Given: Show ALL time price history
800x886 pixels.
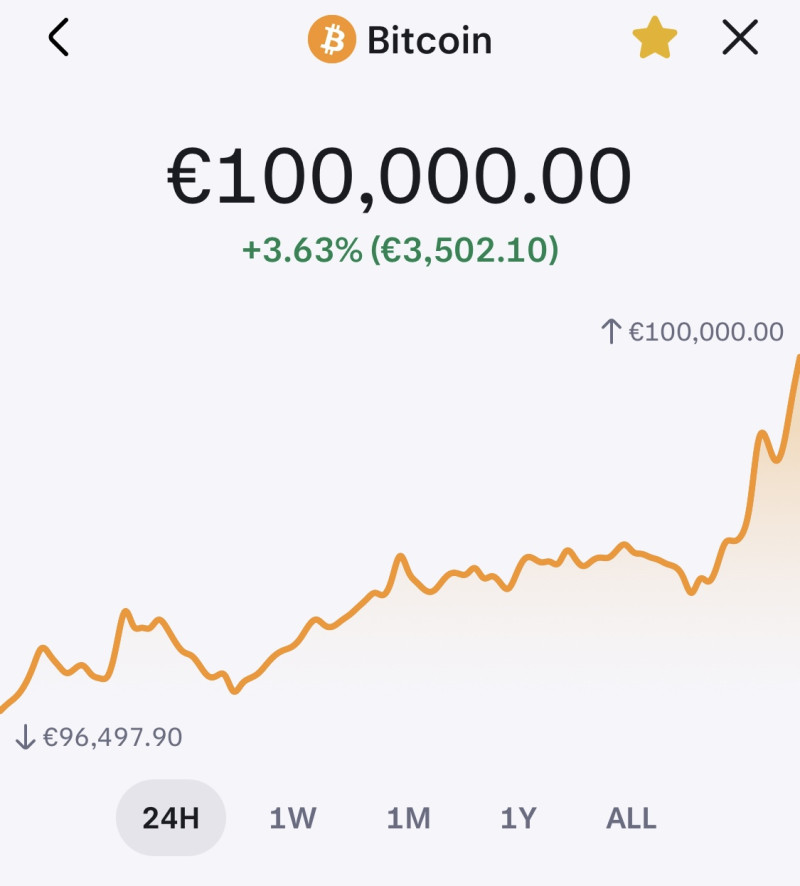Looking at the screenshot, I should (631, 818).
